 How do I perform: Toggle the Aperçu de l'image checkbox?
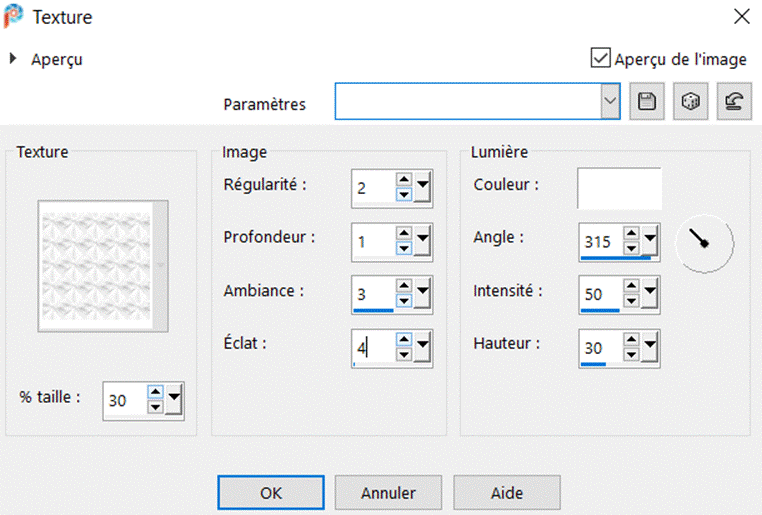(x=601, y=58)
